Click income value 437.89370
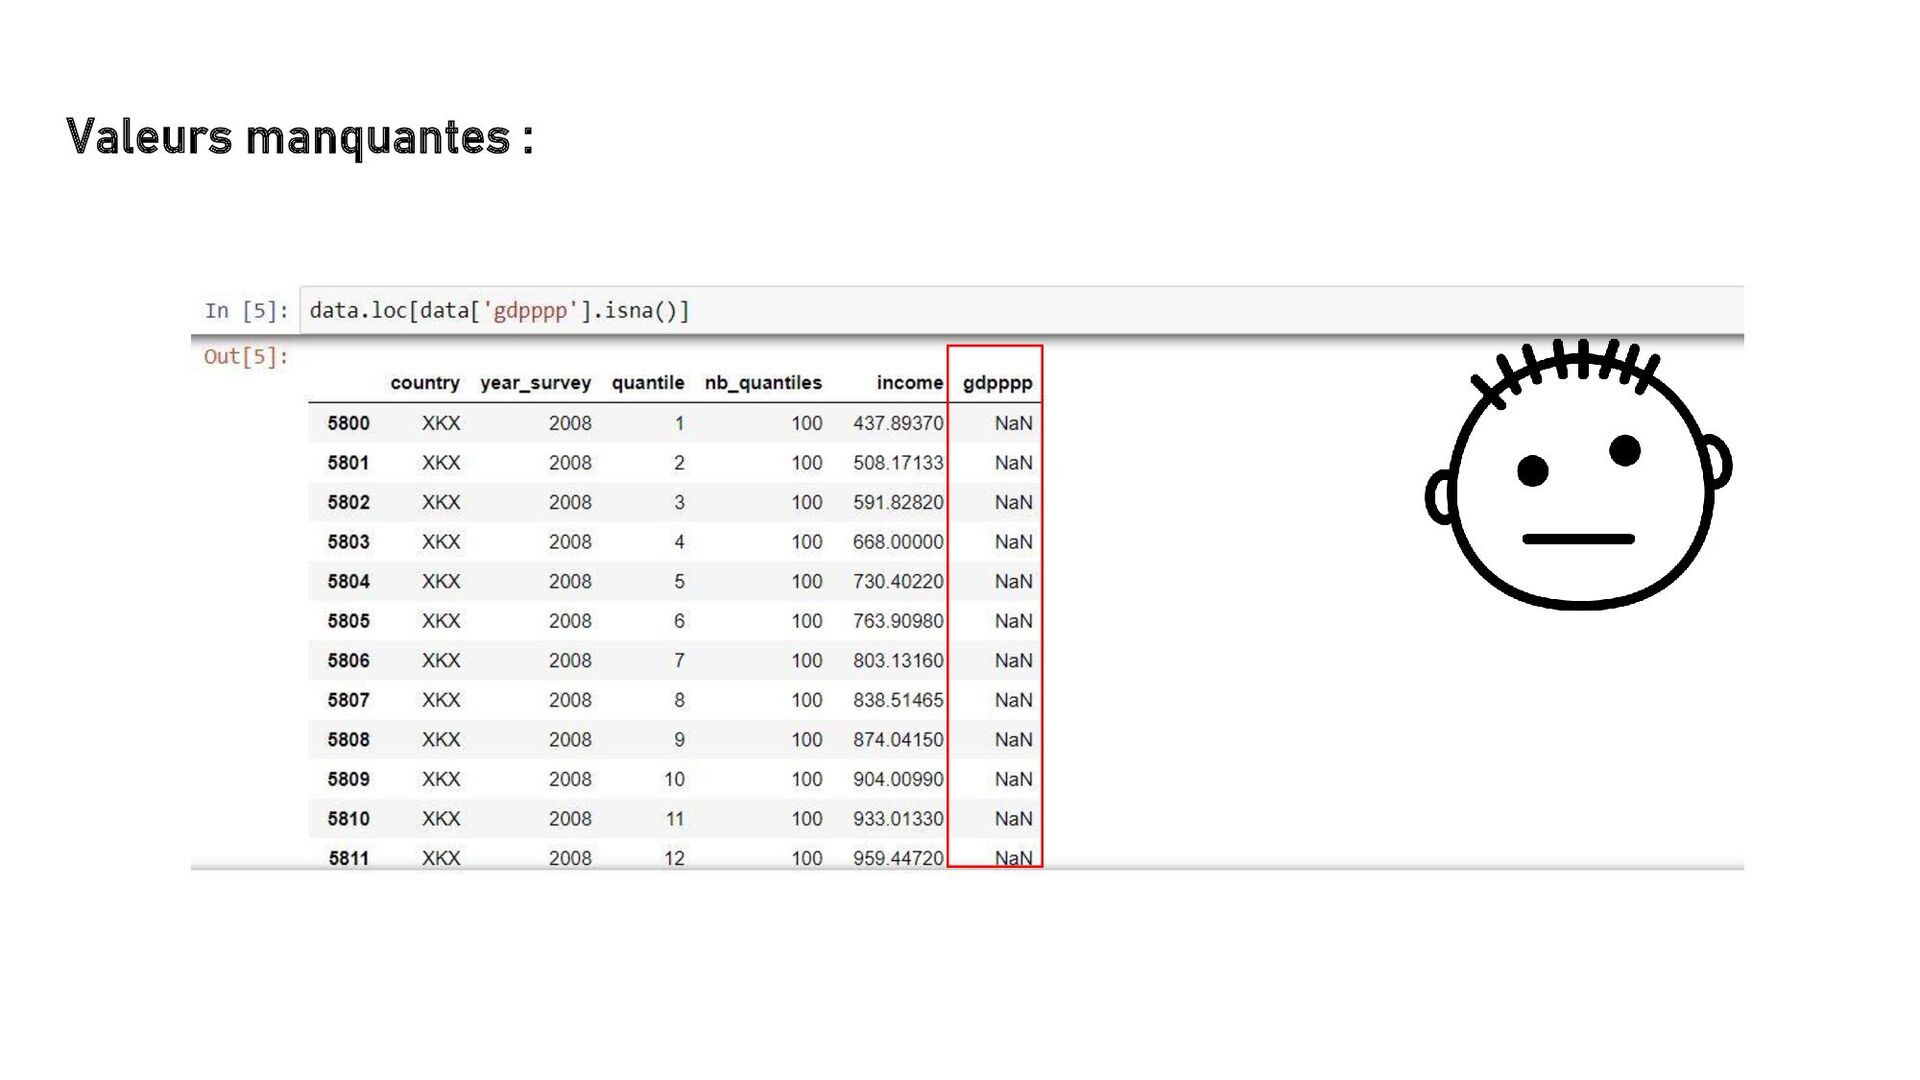The width and height of the screenshot is (1920, 1080). (x=897, y=424)
